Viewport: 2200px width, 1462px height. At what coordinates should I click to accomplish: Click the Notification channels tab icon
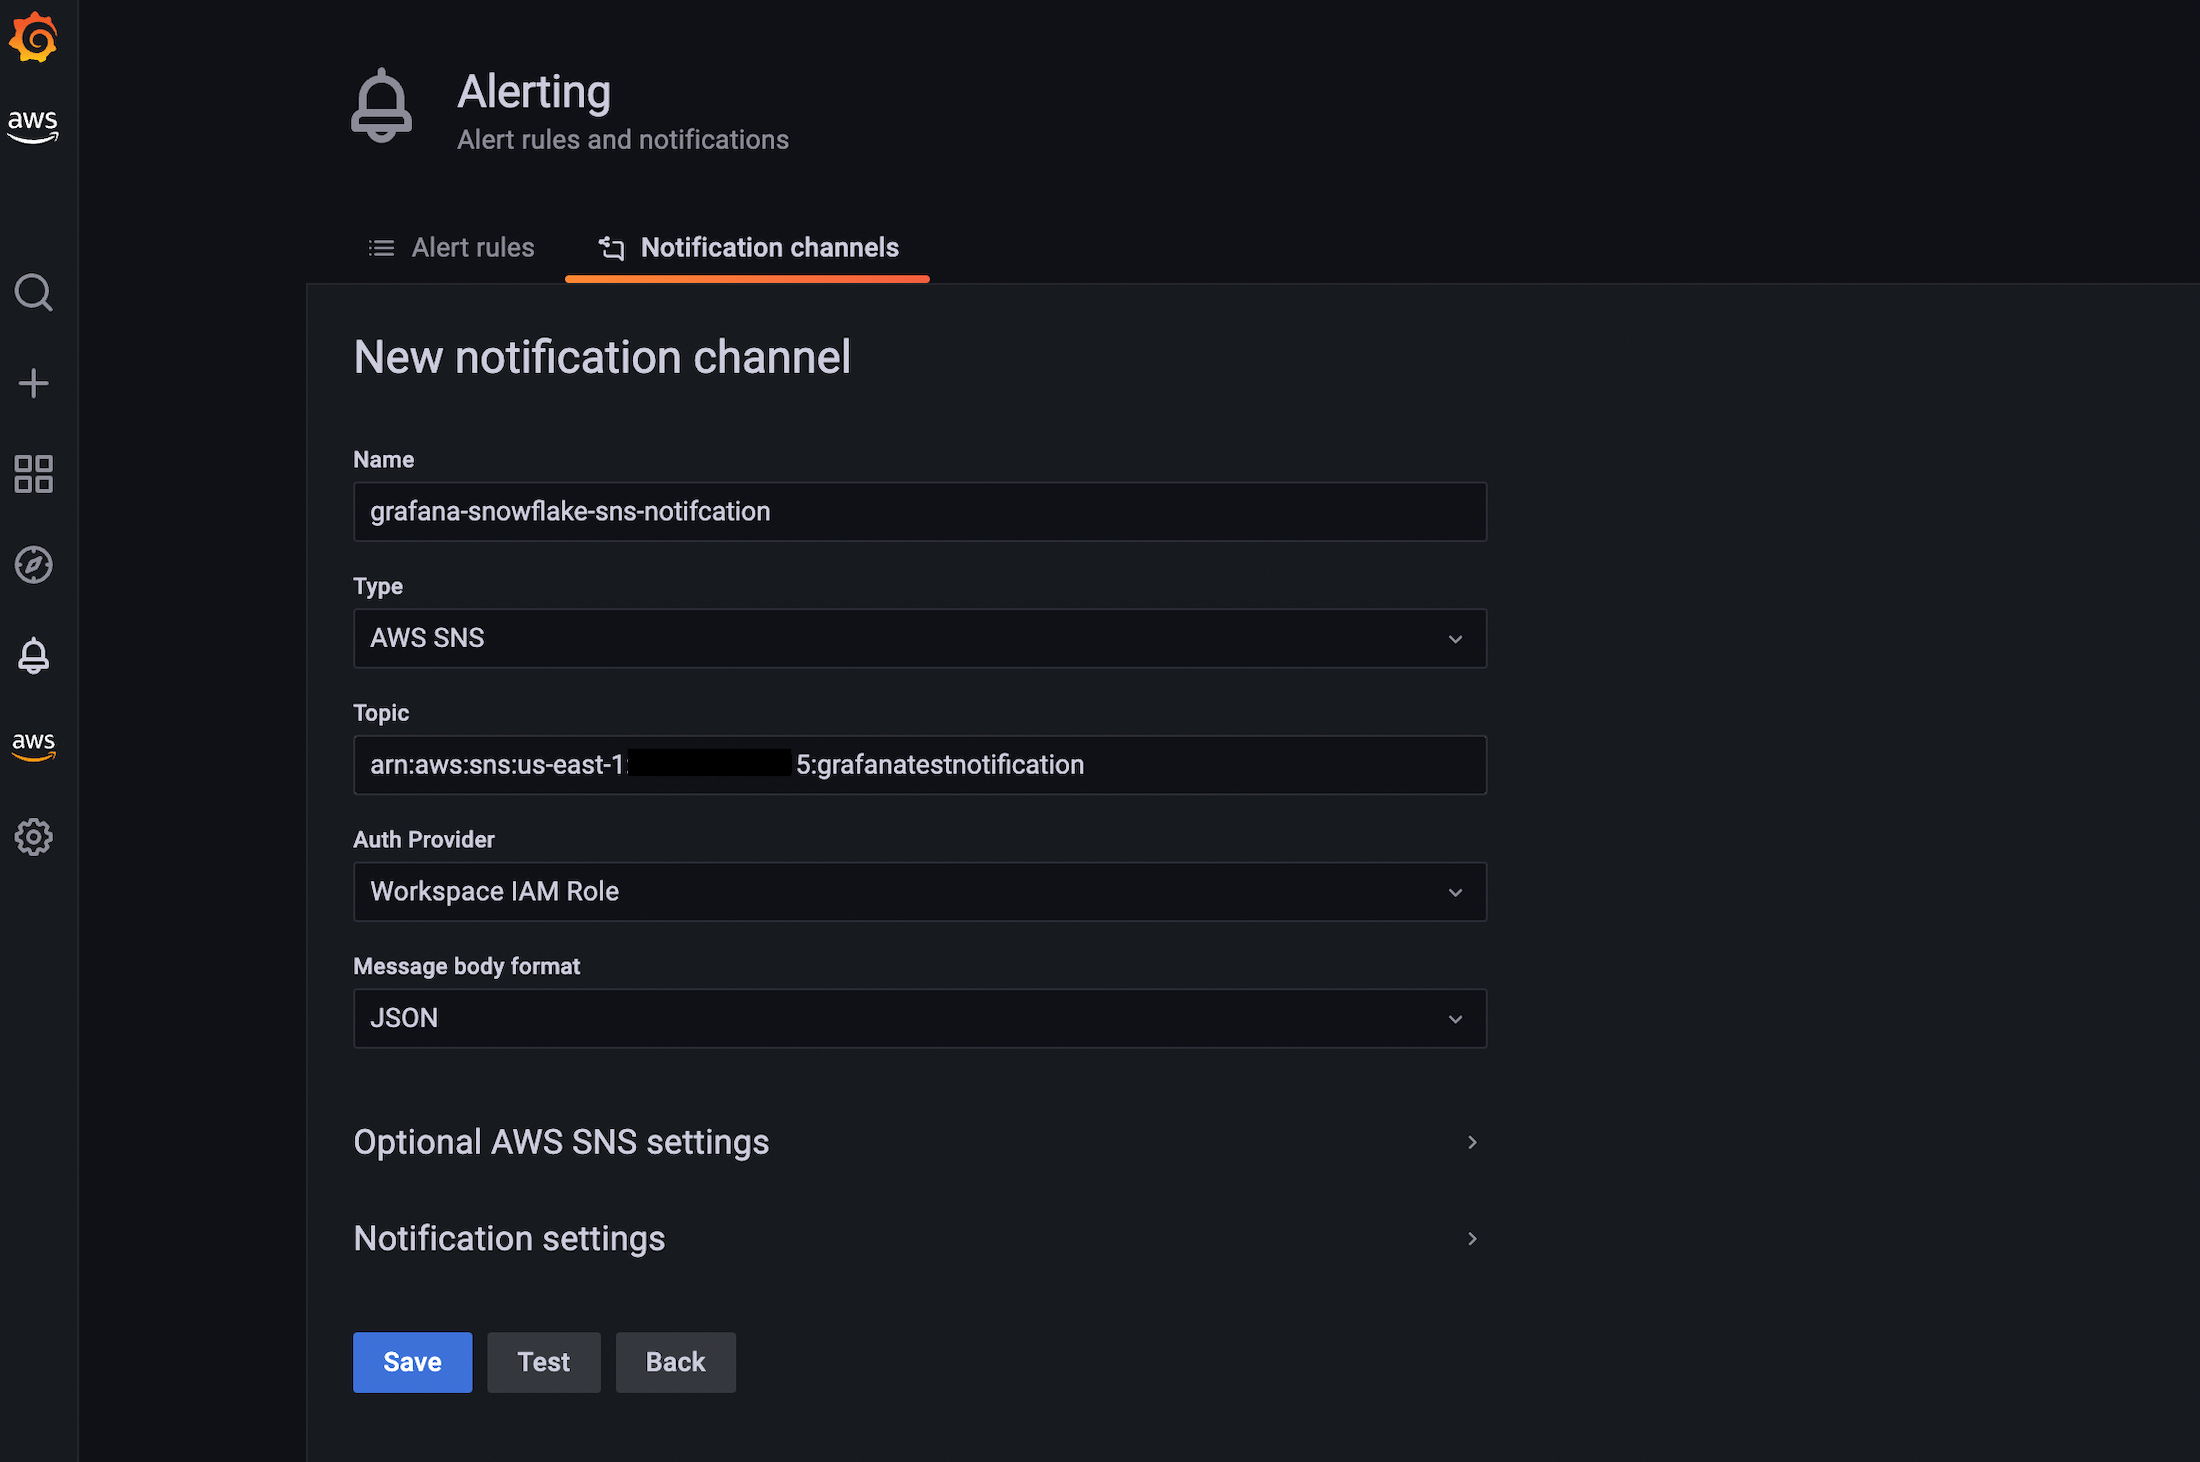coord(611,248)
